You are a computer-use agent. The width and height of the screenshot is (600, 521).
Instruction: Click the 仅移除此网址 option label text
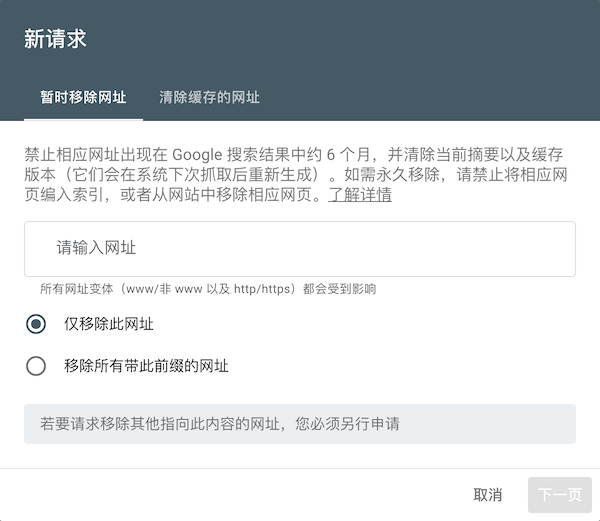[109, 324]
